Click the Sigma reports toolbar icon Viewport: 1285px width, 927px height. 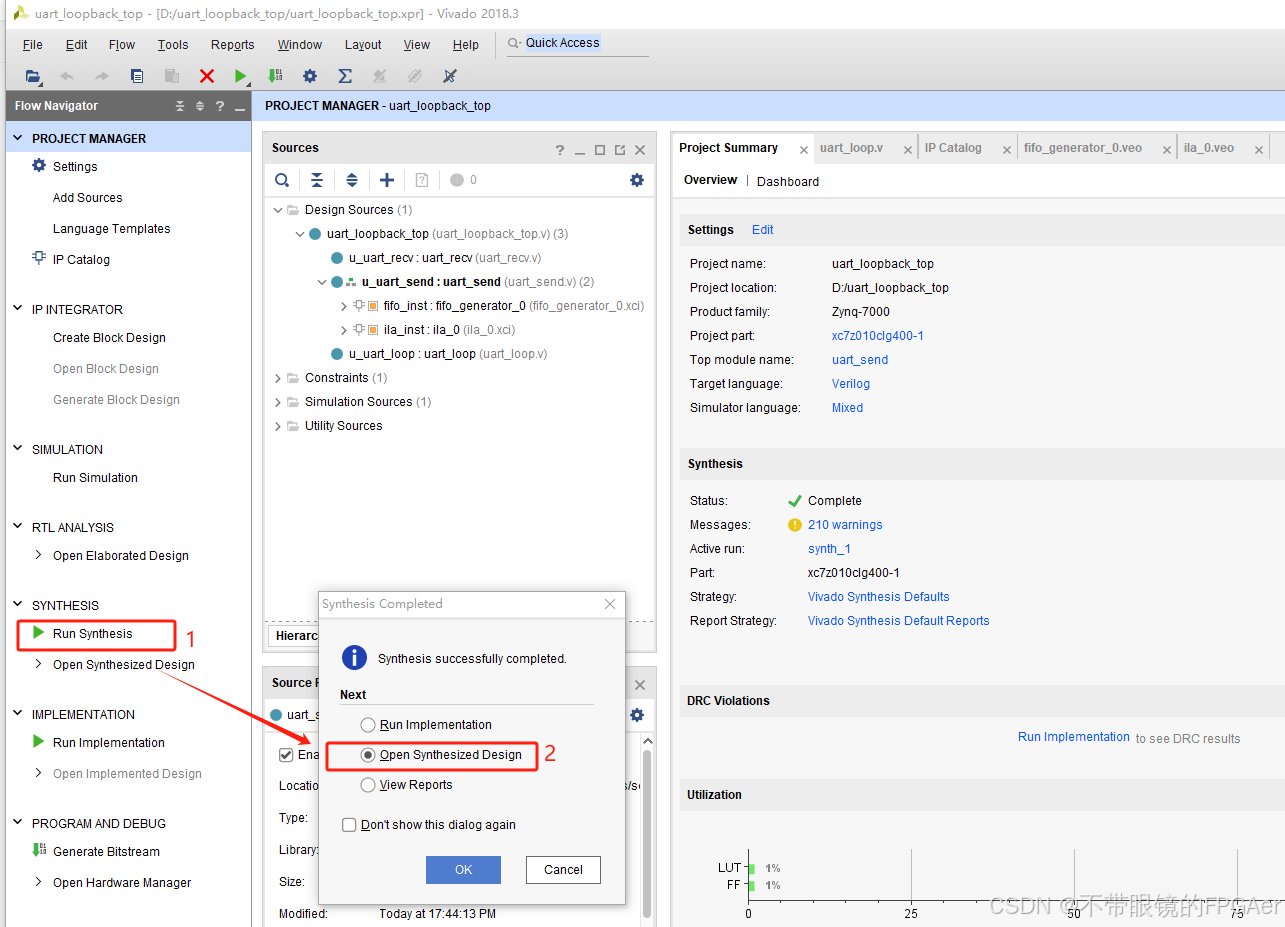[345, 76]
